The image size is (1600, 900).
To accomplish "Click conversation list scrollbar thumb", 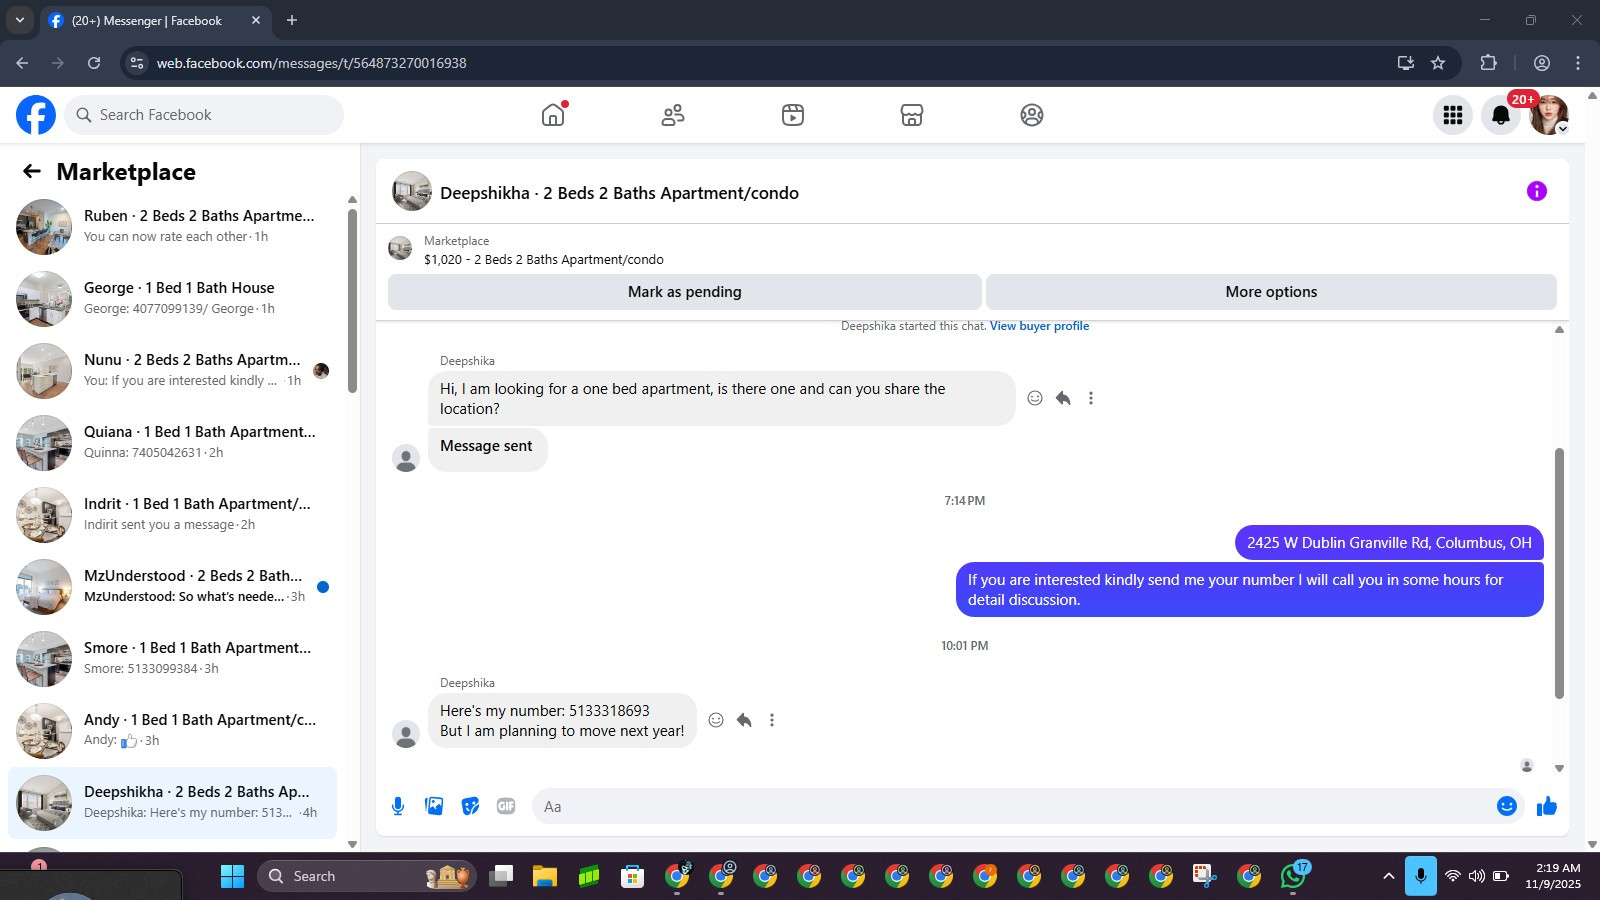I will click(352, 300).
